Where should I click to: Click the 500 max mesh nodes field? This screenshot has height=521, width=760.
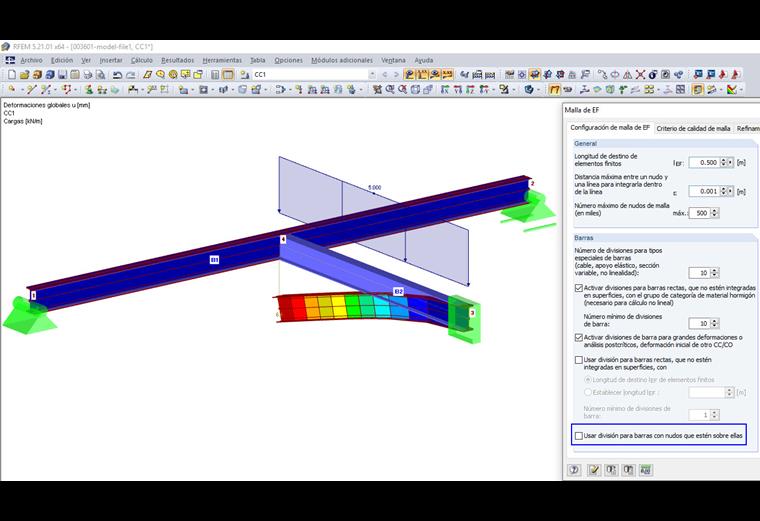pyautogui.click(x=699, y=213)
